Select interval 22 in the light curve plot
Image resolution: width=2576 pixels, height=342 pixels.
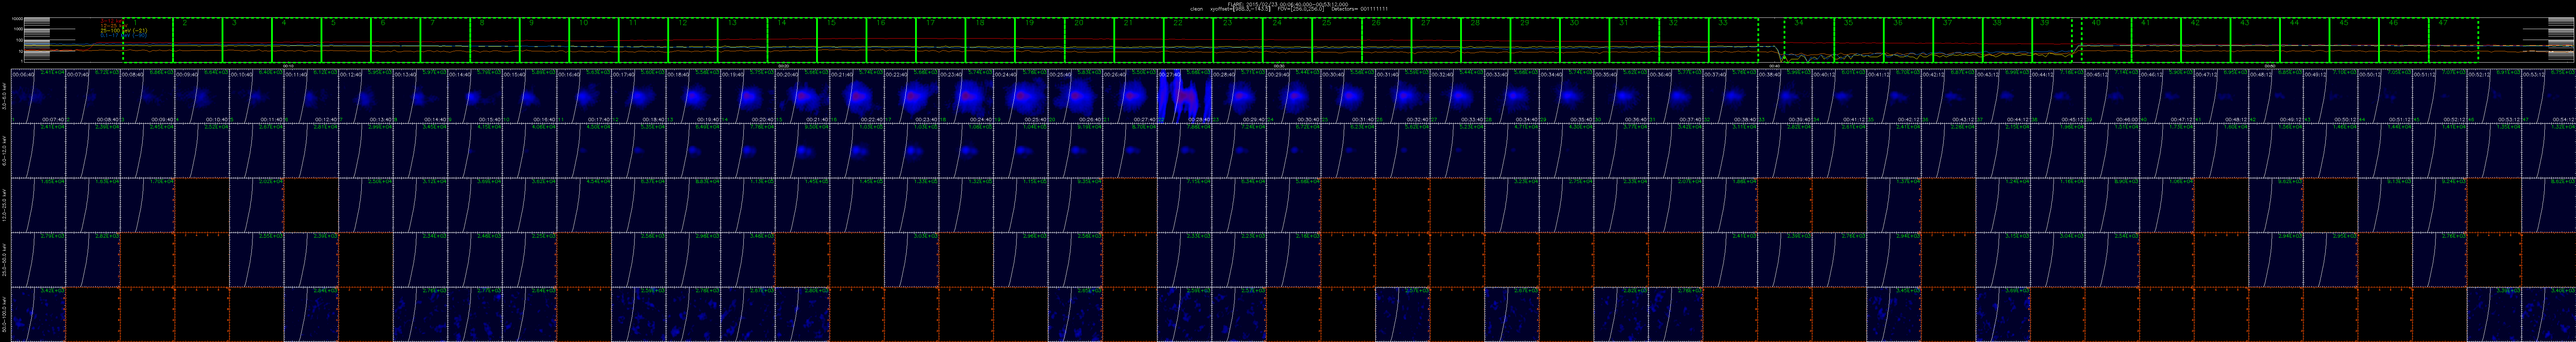click(1189, 40)
